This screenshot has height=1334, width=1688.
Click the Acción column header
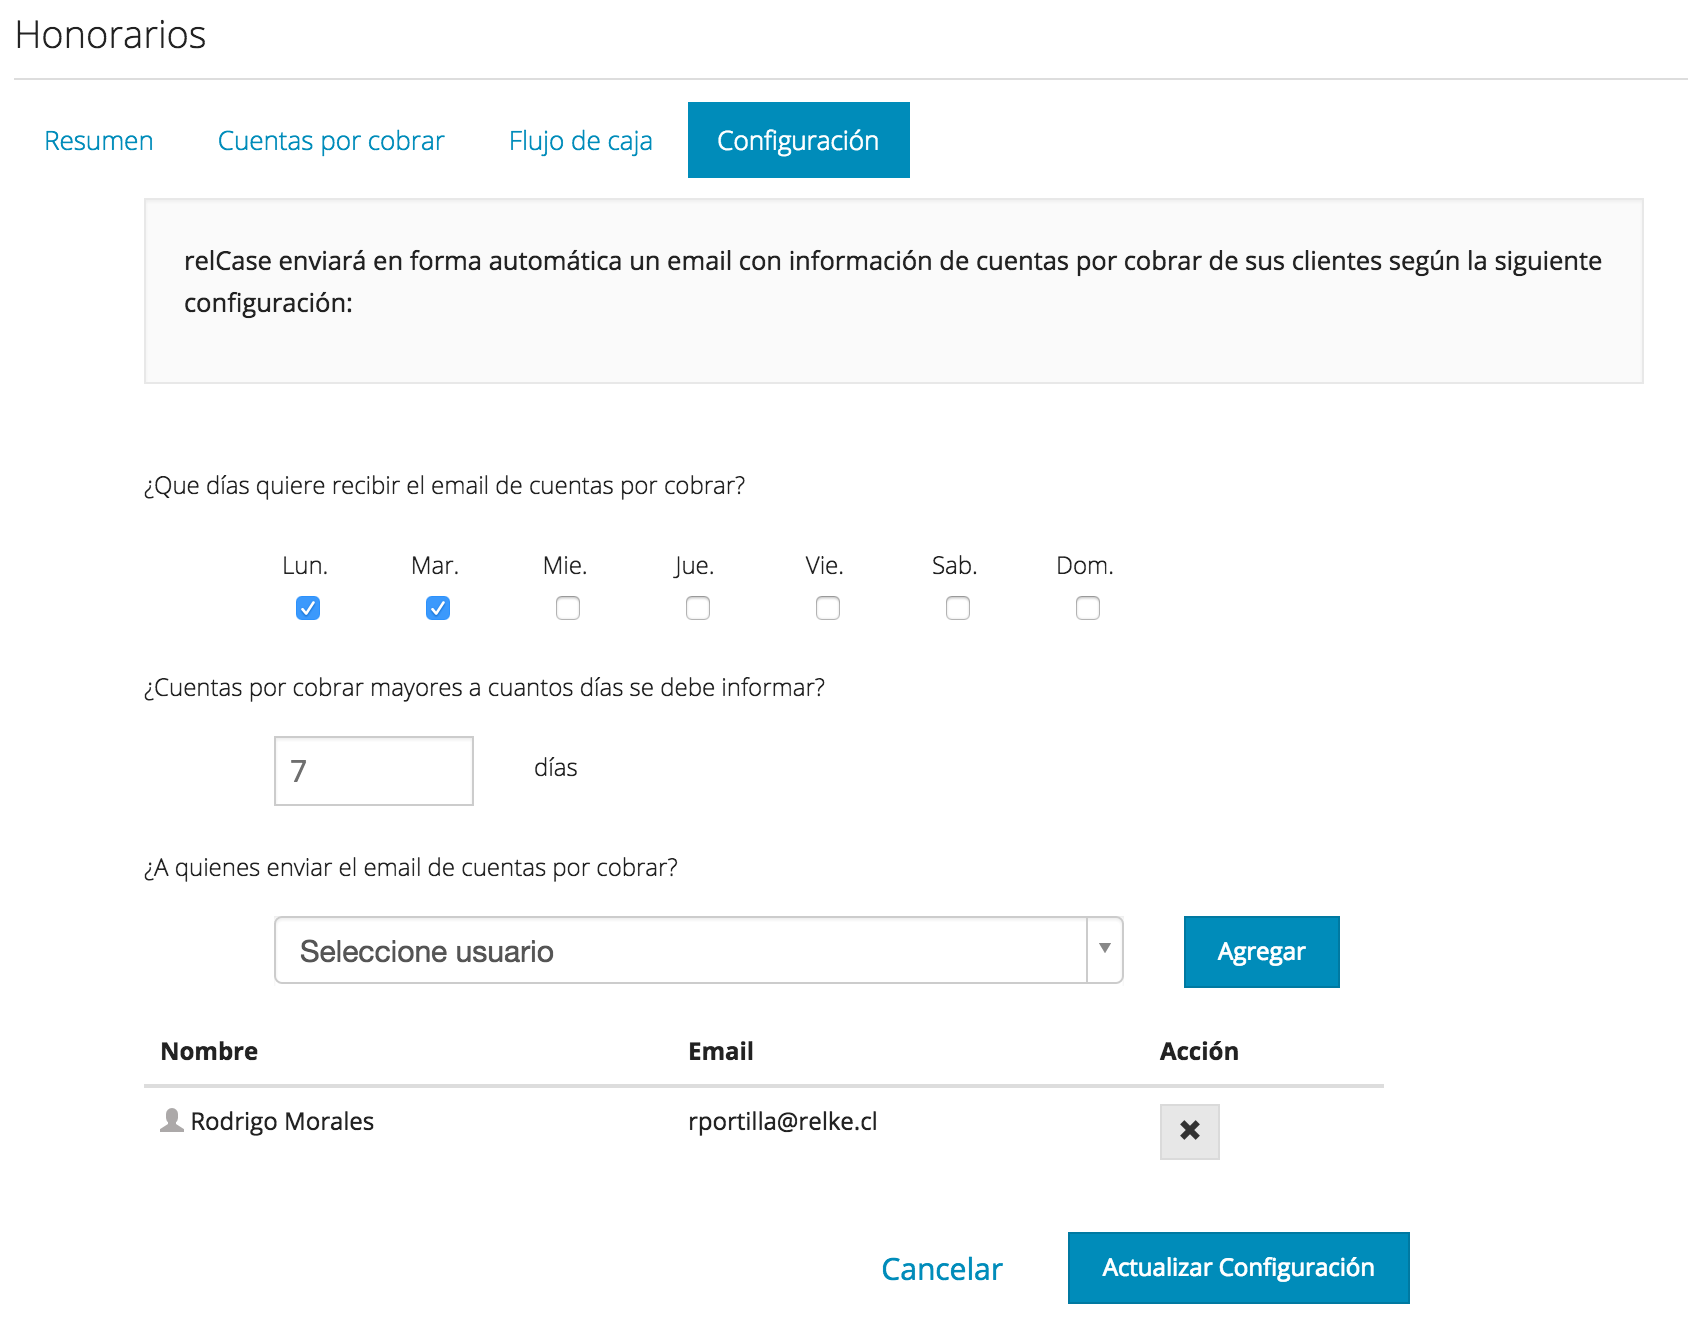click(x=1199, y=1051)
